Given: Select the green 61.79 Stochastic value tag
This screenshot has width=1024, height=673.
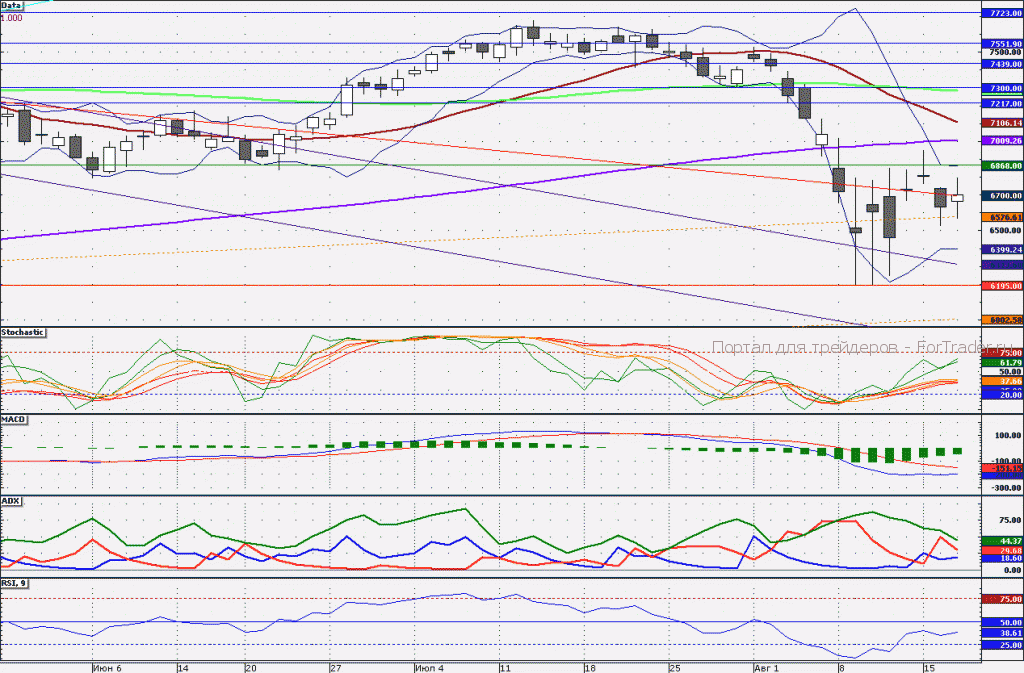Looking at the screenshot, I should pyautogui.click(x=1002, y=362).
